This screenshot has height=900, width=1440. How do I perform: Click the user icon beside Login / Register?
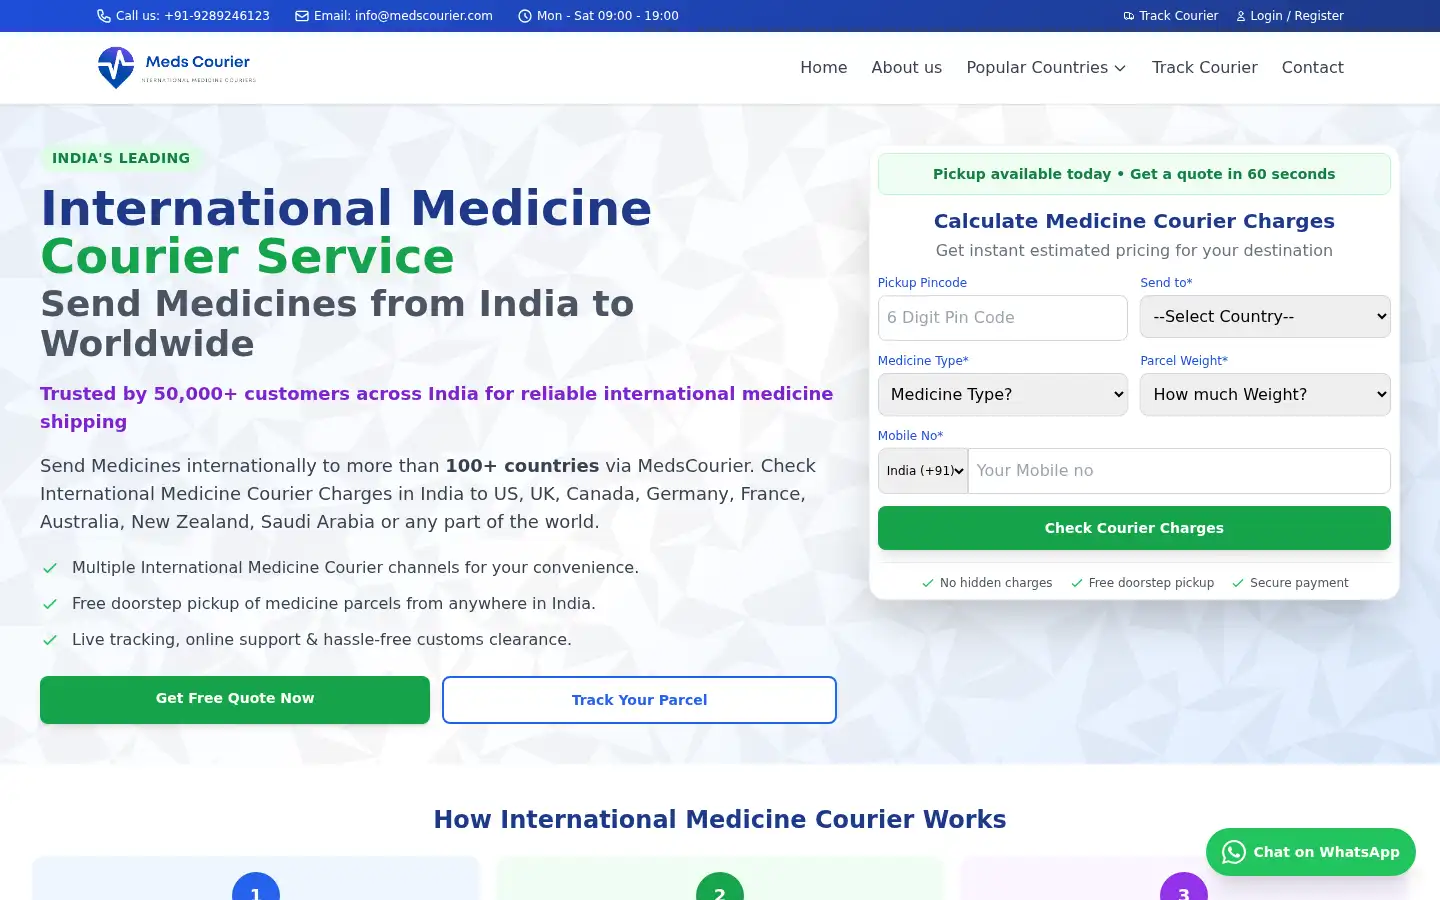click(1241, 16)
